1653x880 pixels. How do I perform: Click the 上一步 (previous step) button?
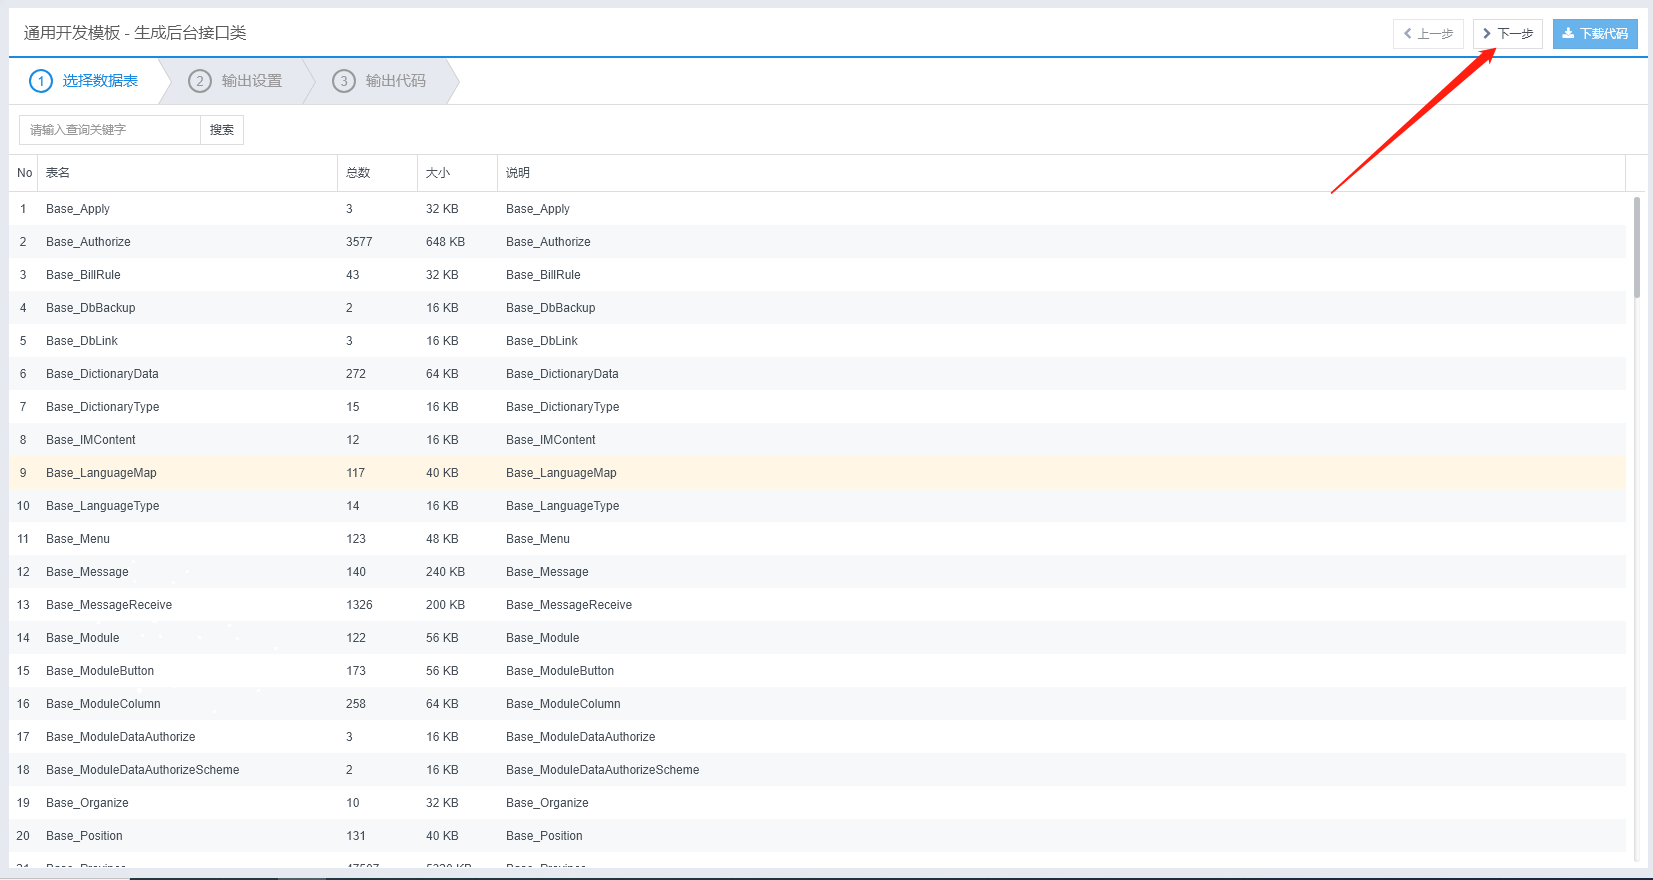pyautogui.click(x=1428, y=34)
